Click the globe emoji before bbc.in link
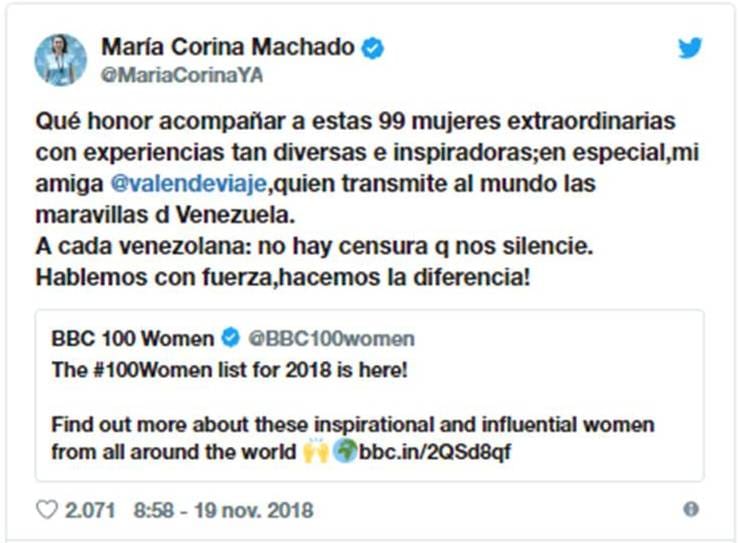This screenshot has height=543, width=741. pyautogui.click(x=345, y=451)
